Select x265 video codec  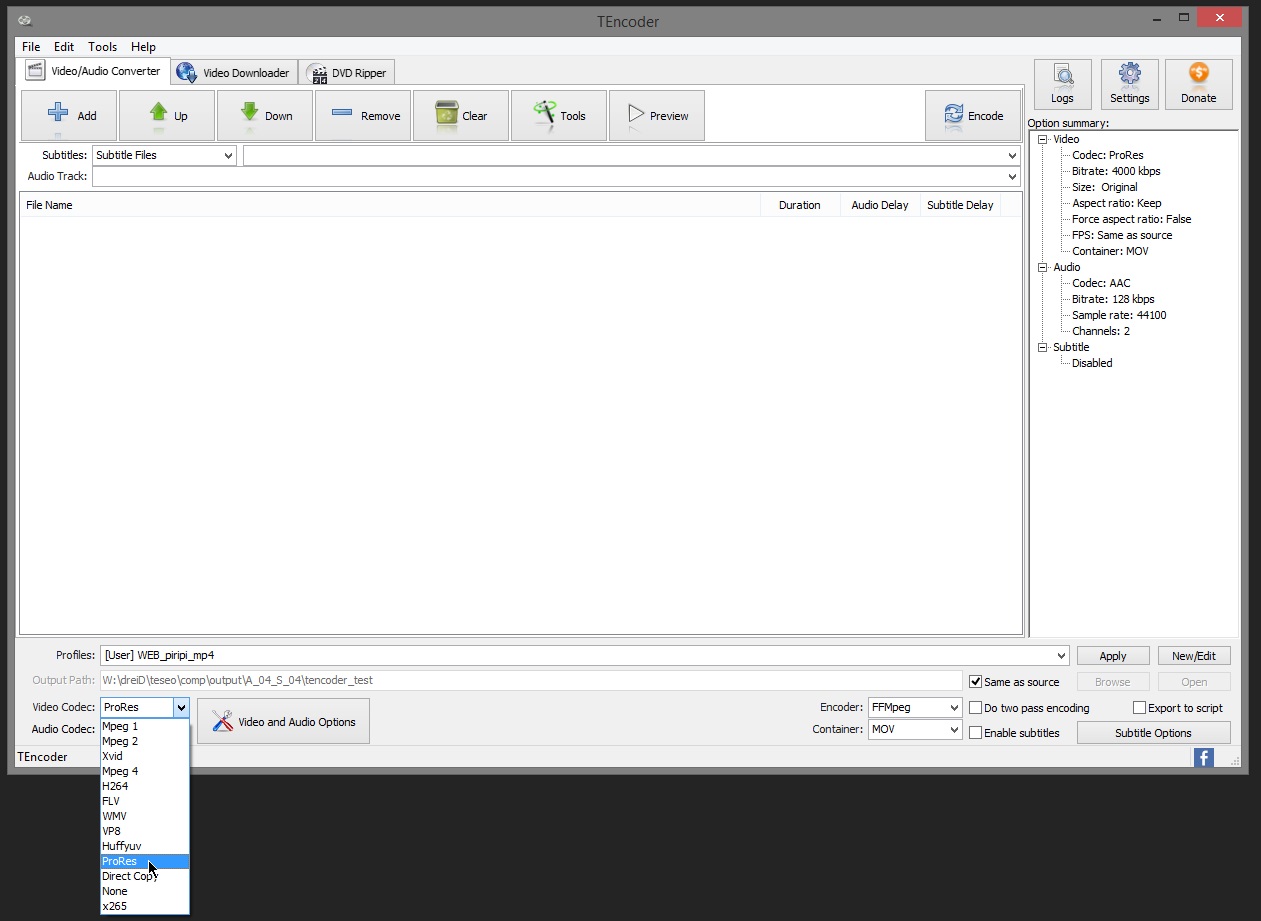(x=144, y=906)
